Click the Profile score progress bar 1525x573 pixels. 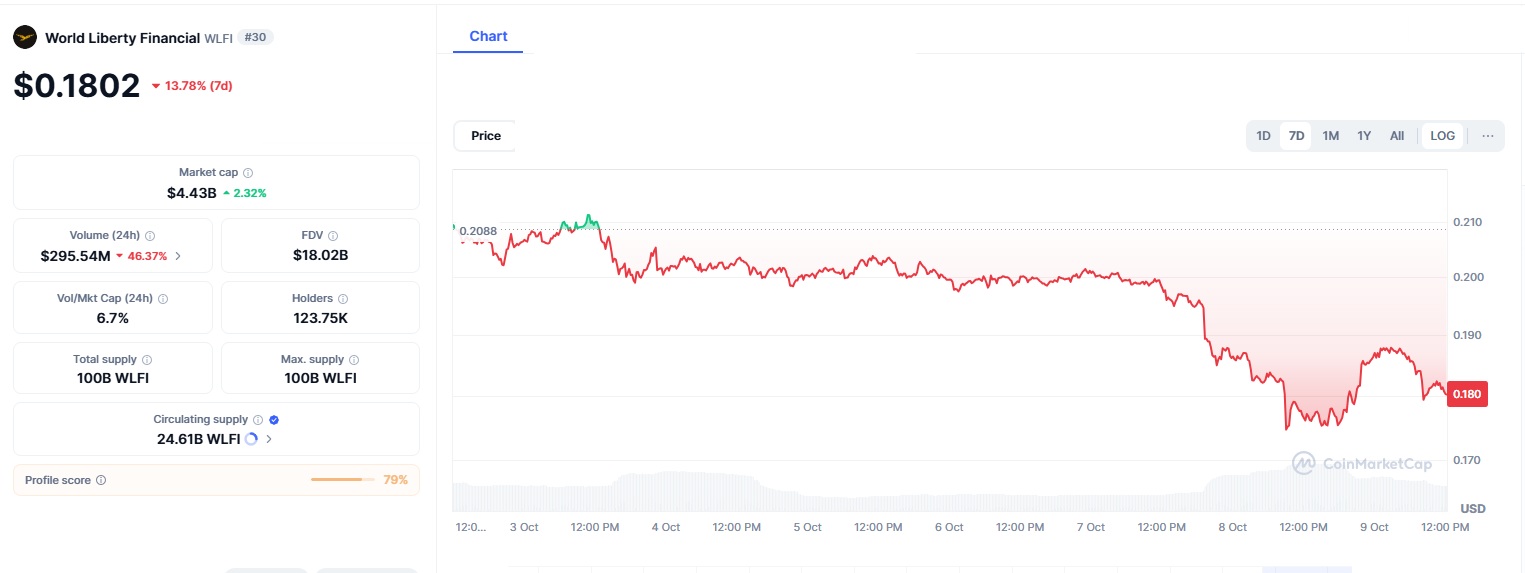coord(342,480)
